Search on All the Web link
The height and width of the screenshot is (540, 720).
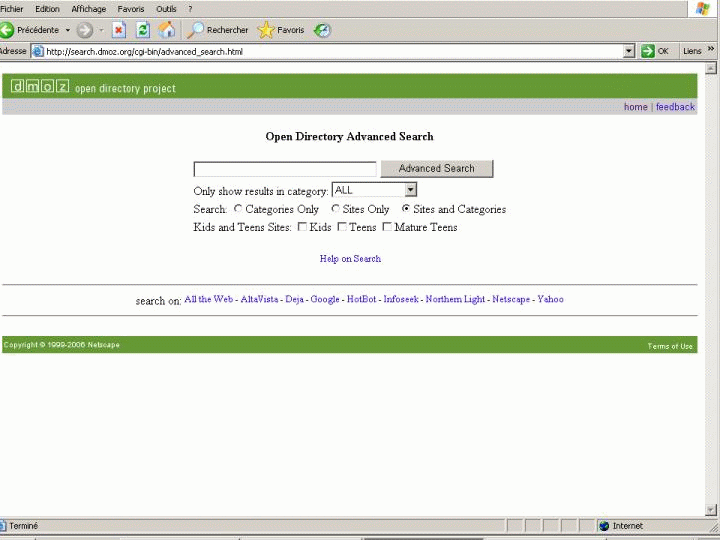(x=208, y=299)
